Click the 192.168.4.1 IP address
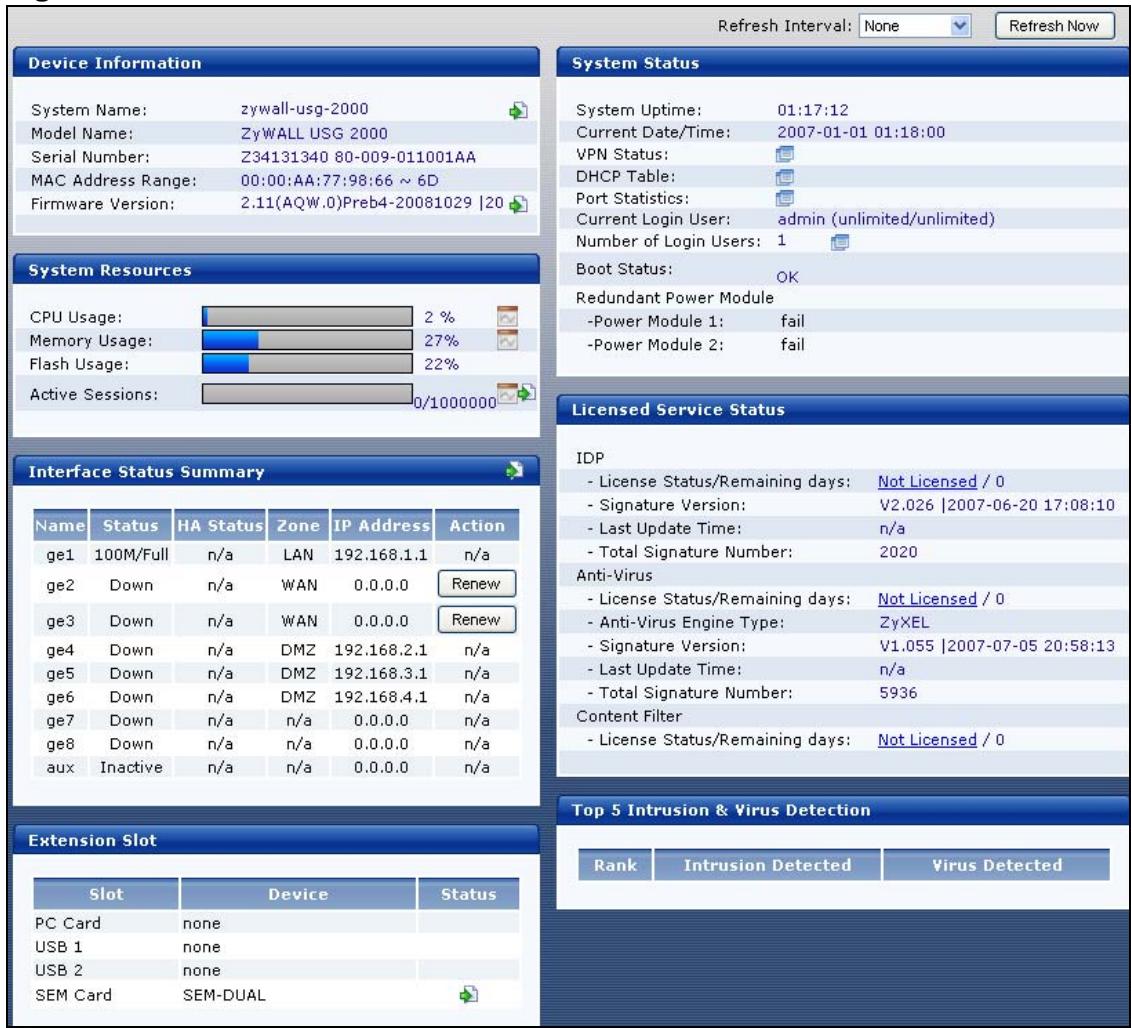1131x1028 pixels. (381, 697)
